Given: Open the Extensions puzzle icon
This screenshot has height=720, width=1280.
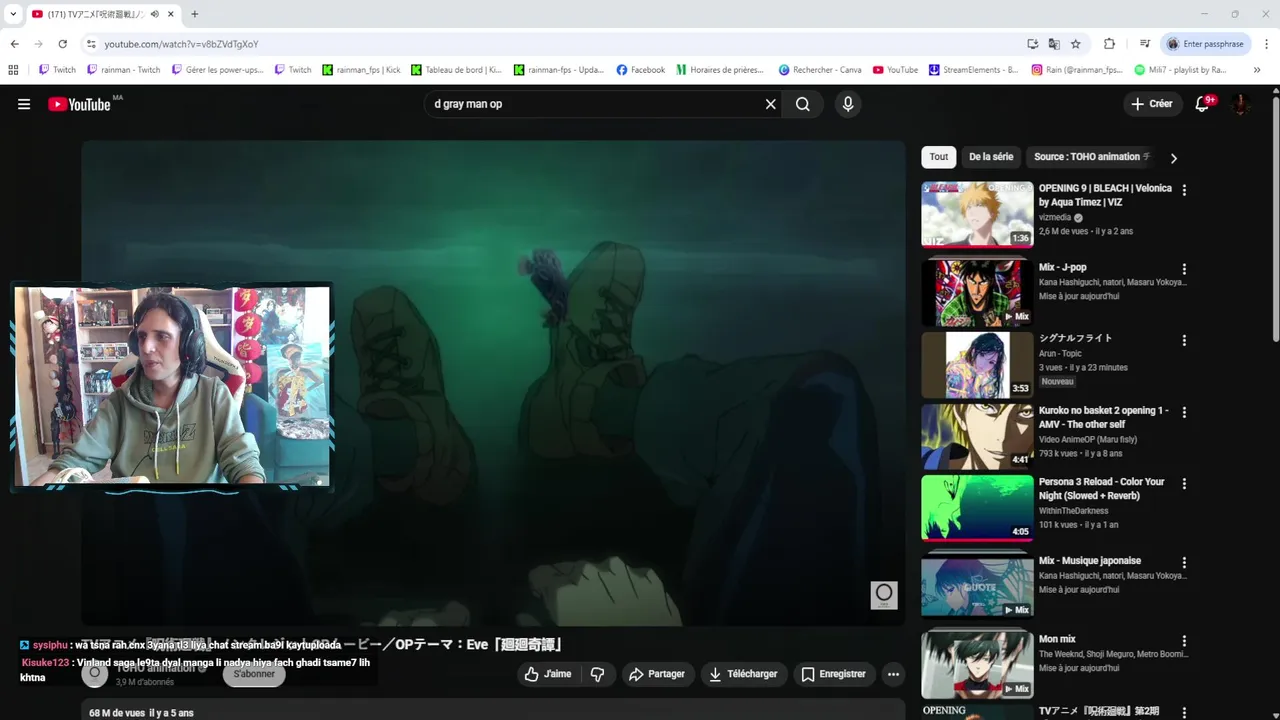Looking at the screenshot, I should (1109, 44).
